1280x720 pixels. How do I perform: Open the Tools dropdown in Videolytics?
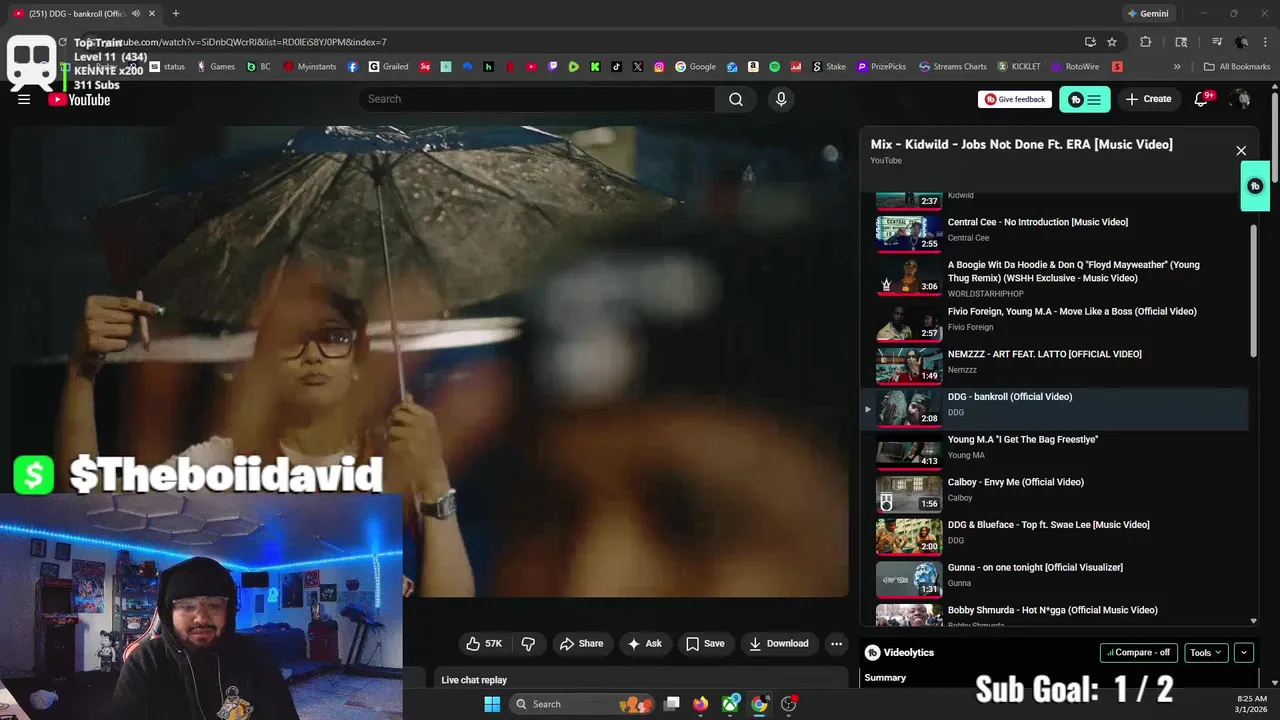[1207, 653]
